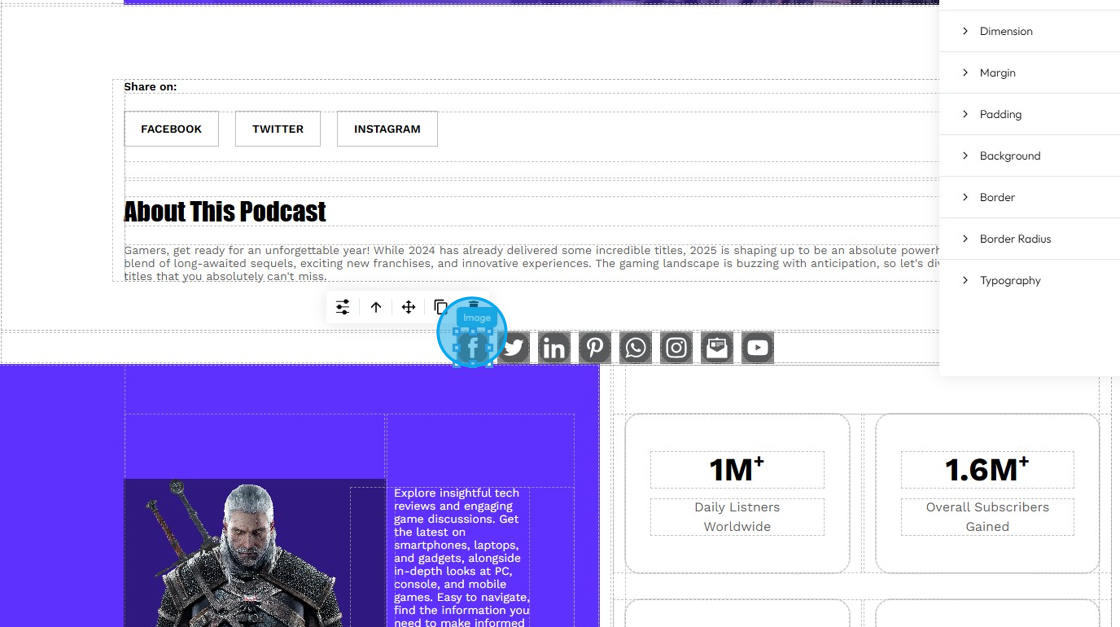
Task: Select the Instagram camera icon
Action: point(676,348)
